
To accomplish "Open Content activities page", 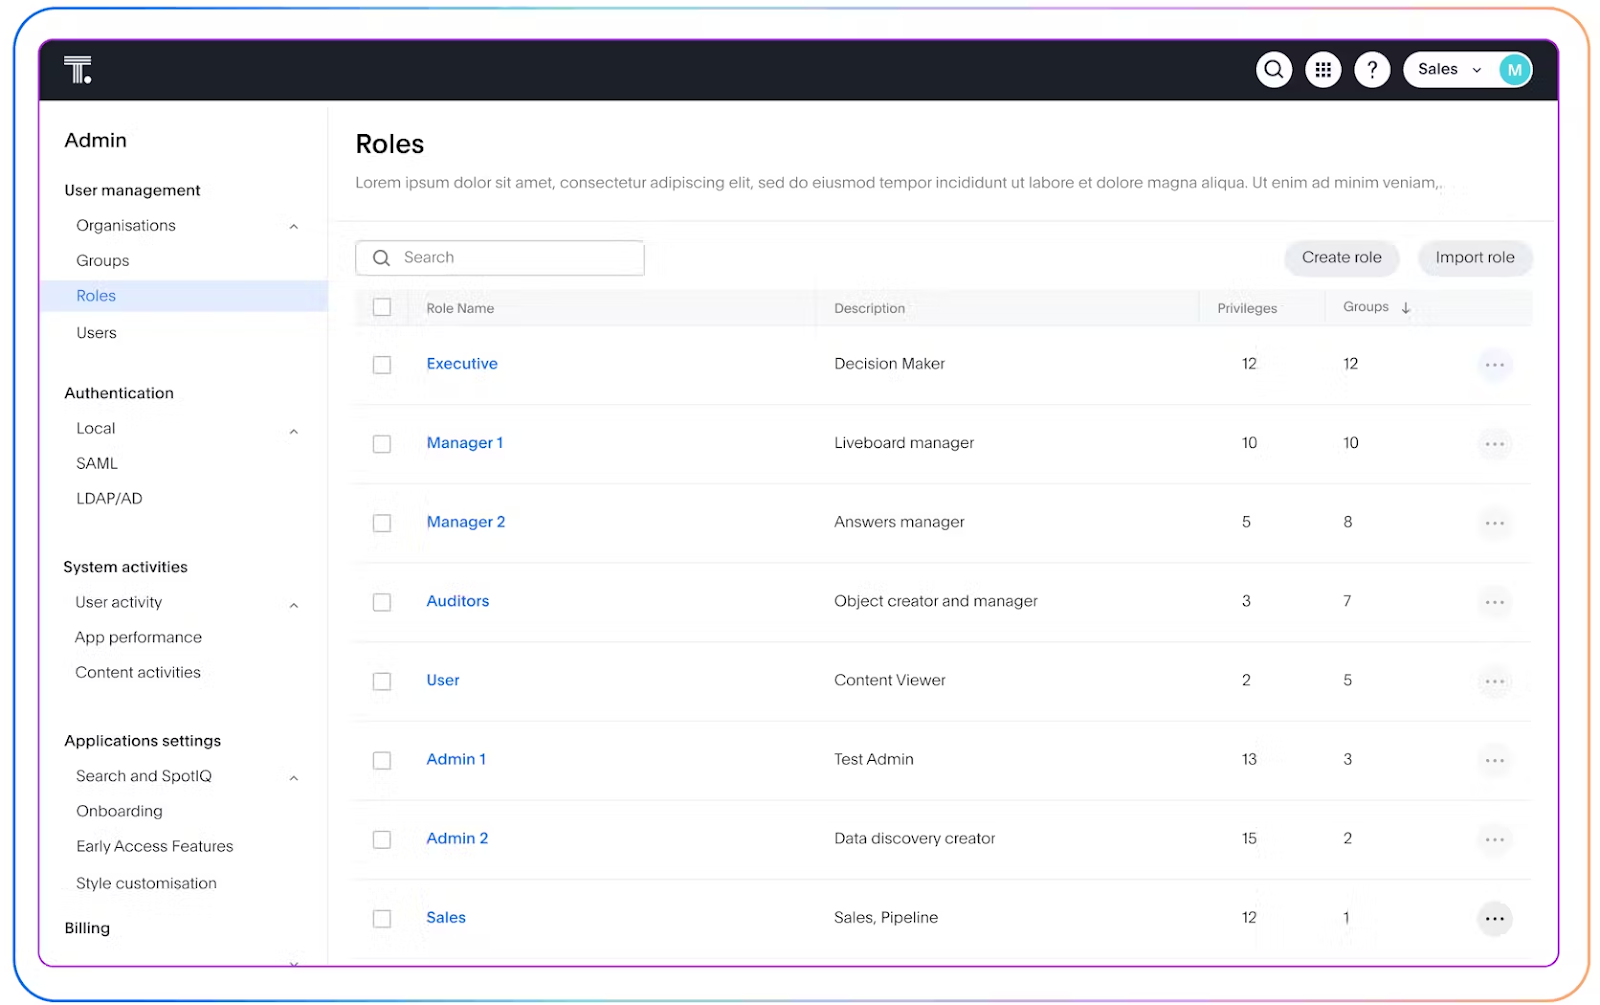I will click(x=138, y=672).
